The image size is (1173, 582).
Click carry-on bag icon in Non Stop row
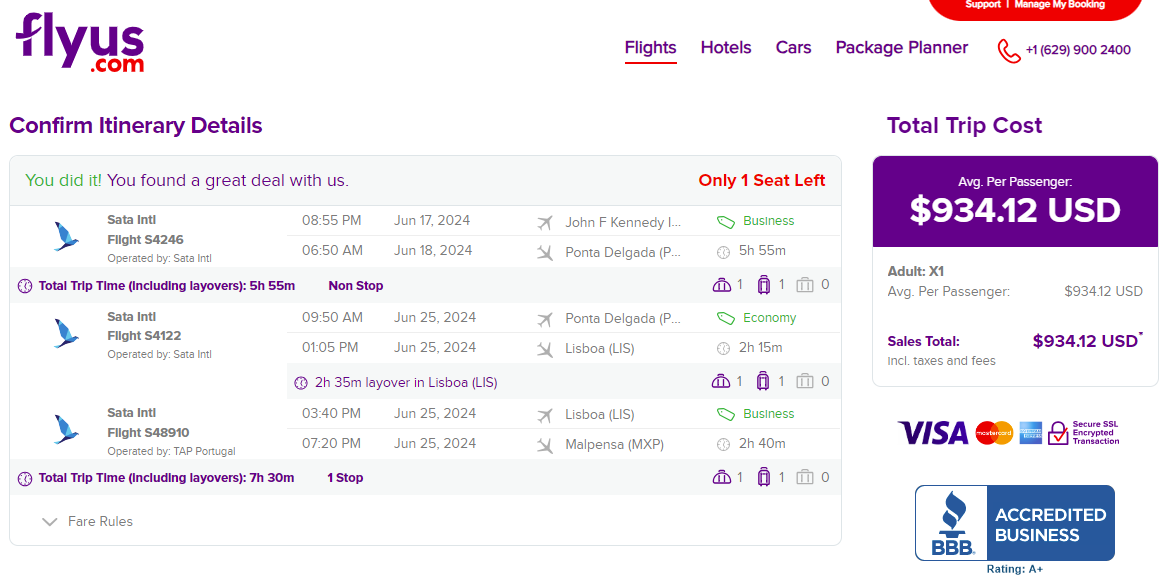coord(763,285)
